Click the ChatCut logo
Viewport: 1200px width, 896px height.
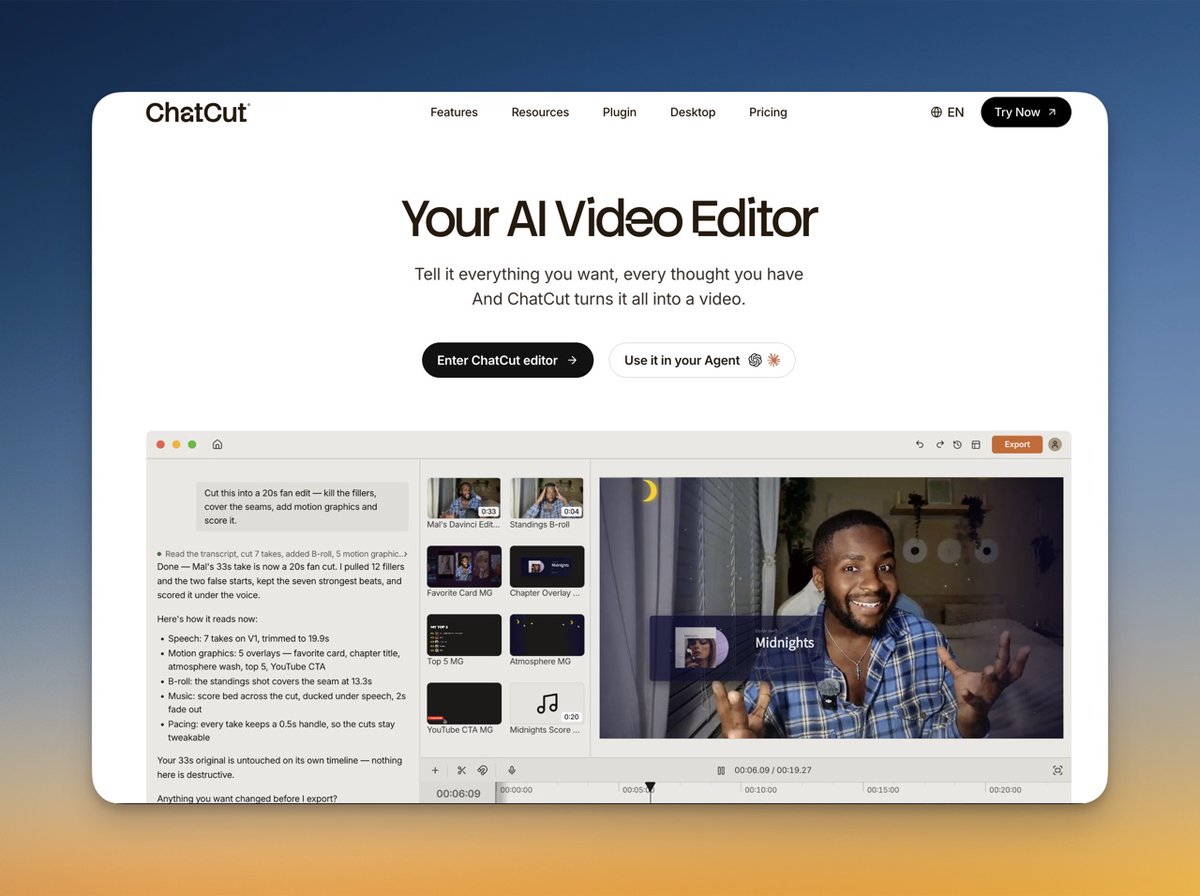click(x=198, y=112)
